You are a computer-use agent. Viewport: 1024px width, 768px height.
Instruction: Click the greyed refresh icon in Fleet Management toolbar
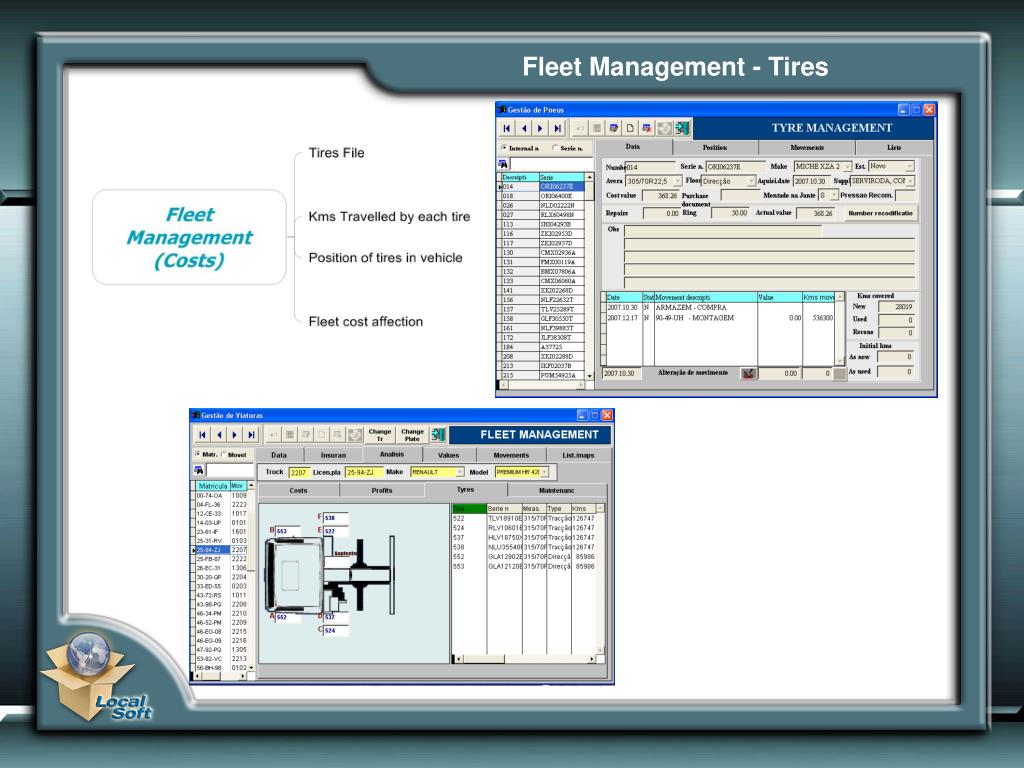coord(355,434)
